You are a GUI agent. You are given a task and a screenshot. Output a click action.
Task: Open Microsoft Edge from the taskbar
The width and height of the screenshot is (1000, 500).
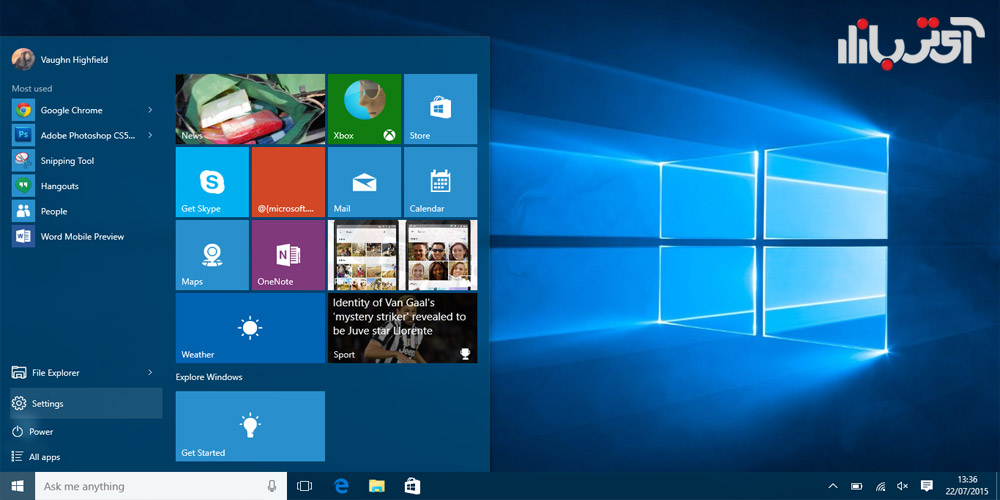pyautogui.click(x=342, y=486)
